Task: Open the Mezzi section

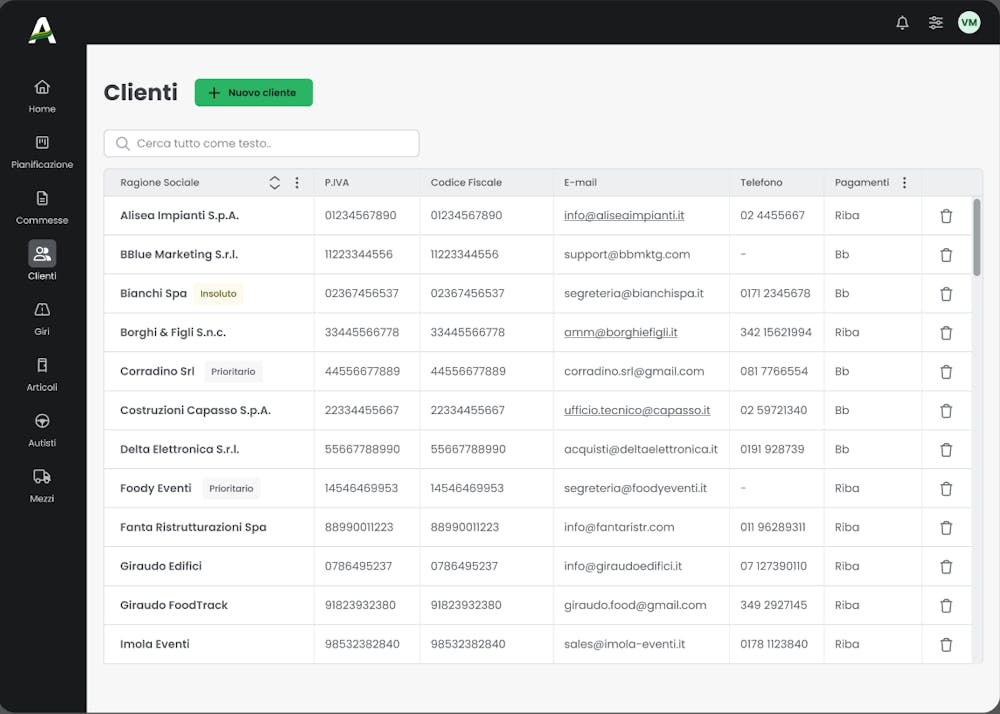Action: [x=41, y=484]
